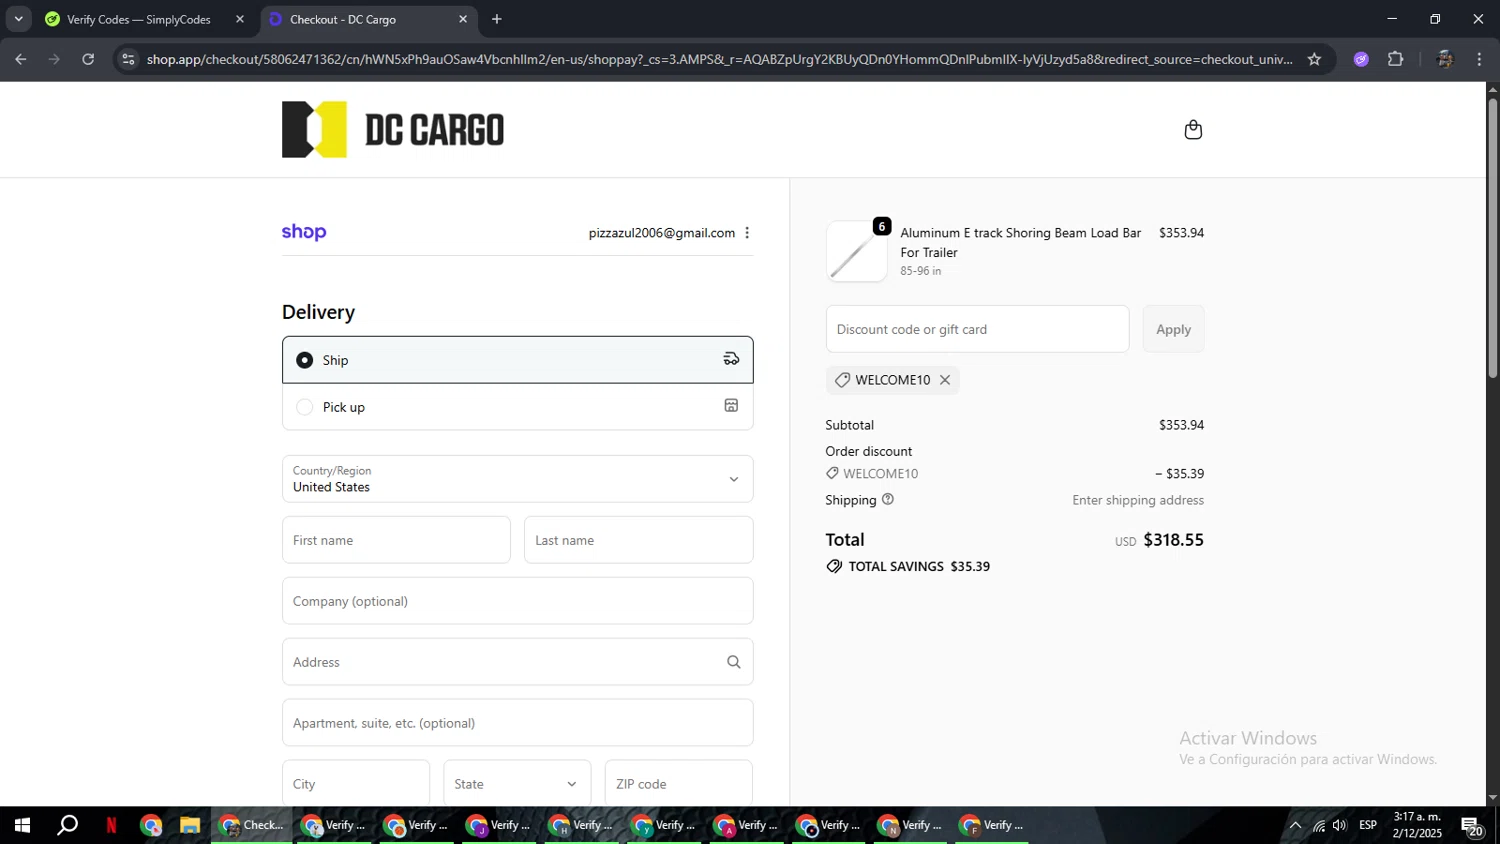Click the browser address bar URL
The width and height of the screenshot is (1500, 844).
(x=719, y=59)
